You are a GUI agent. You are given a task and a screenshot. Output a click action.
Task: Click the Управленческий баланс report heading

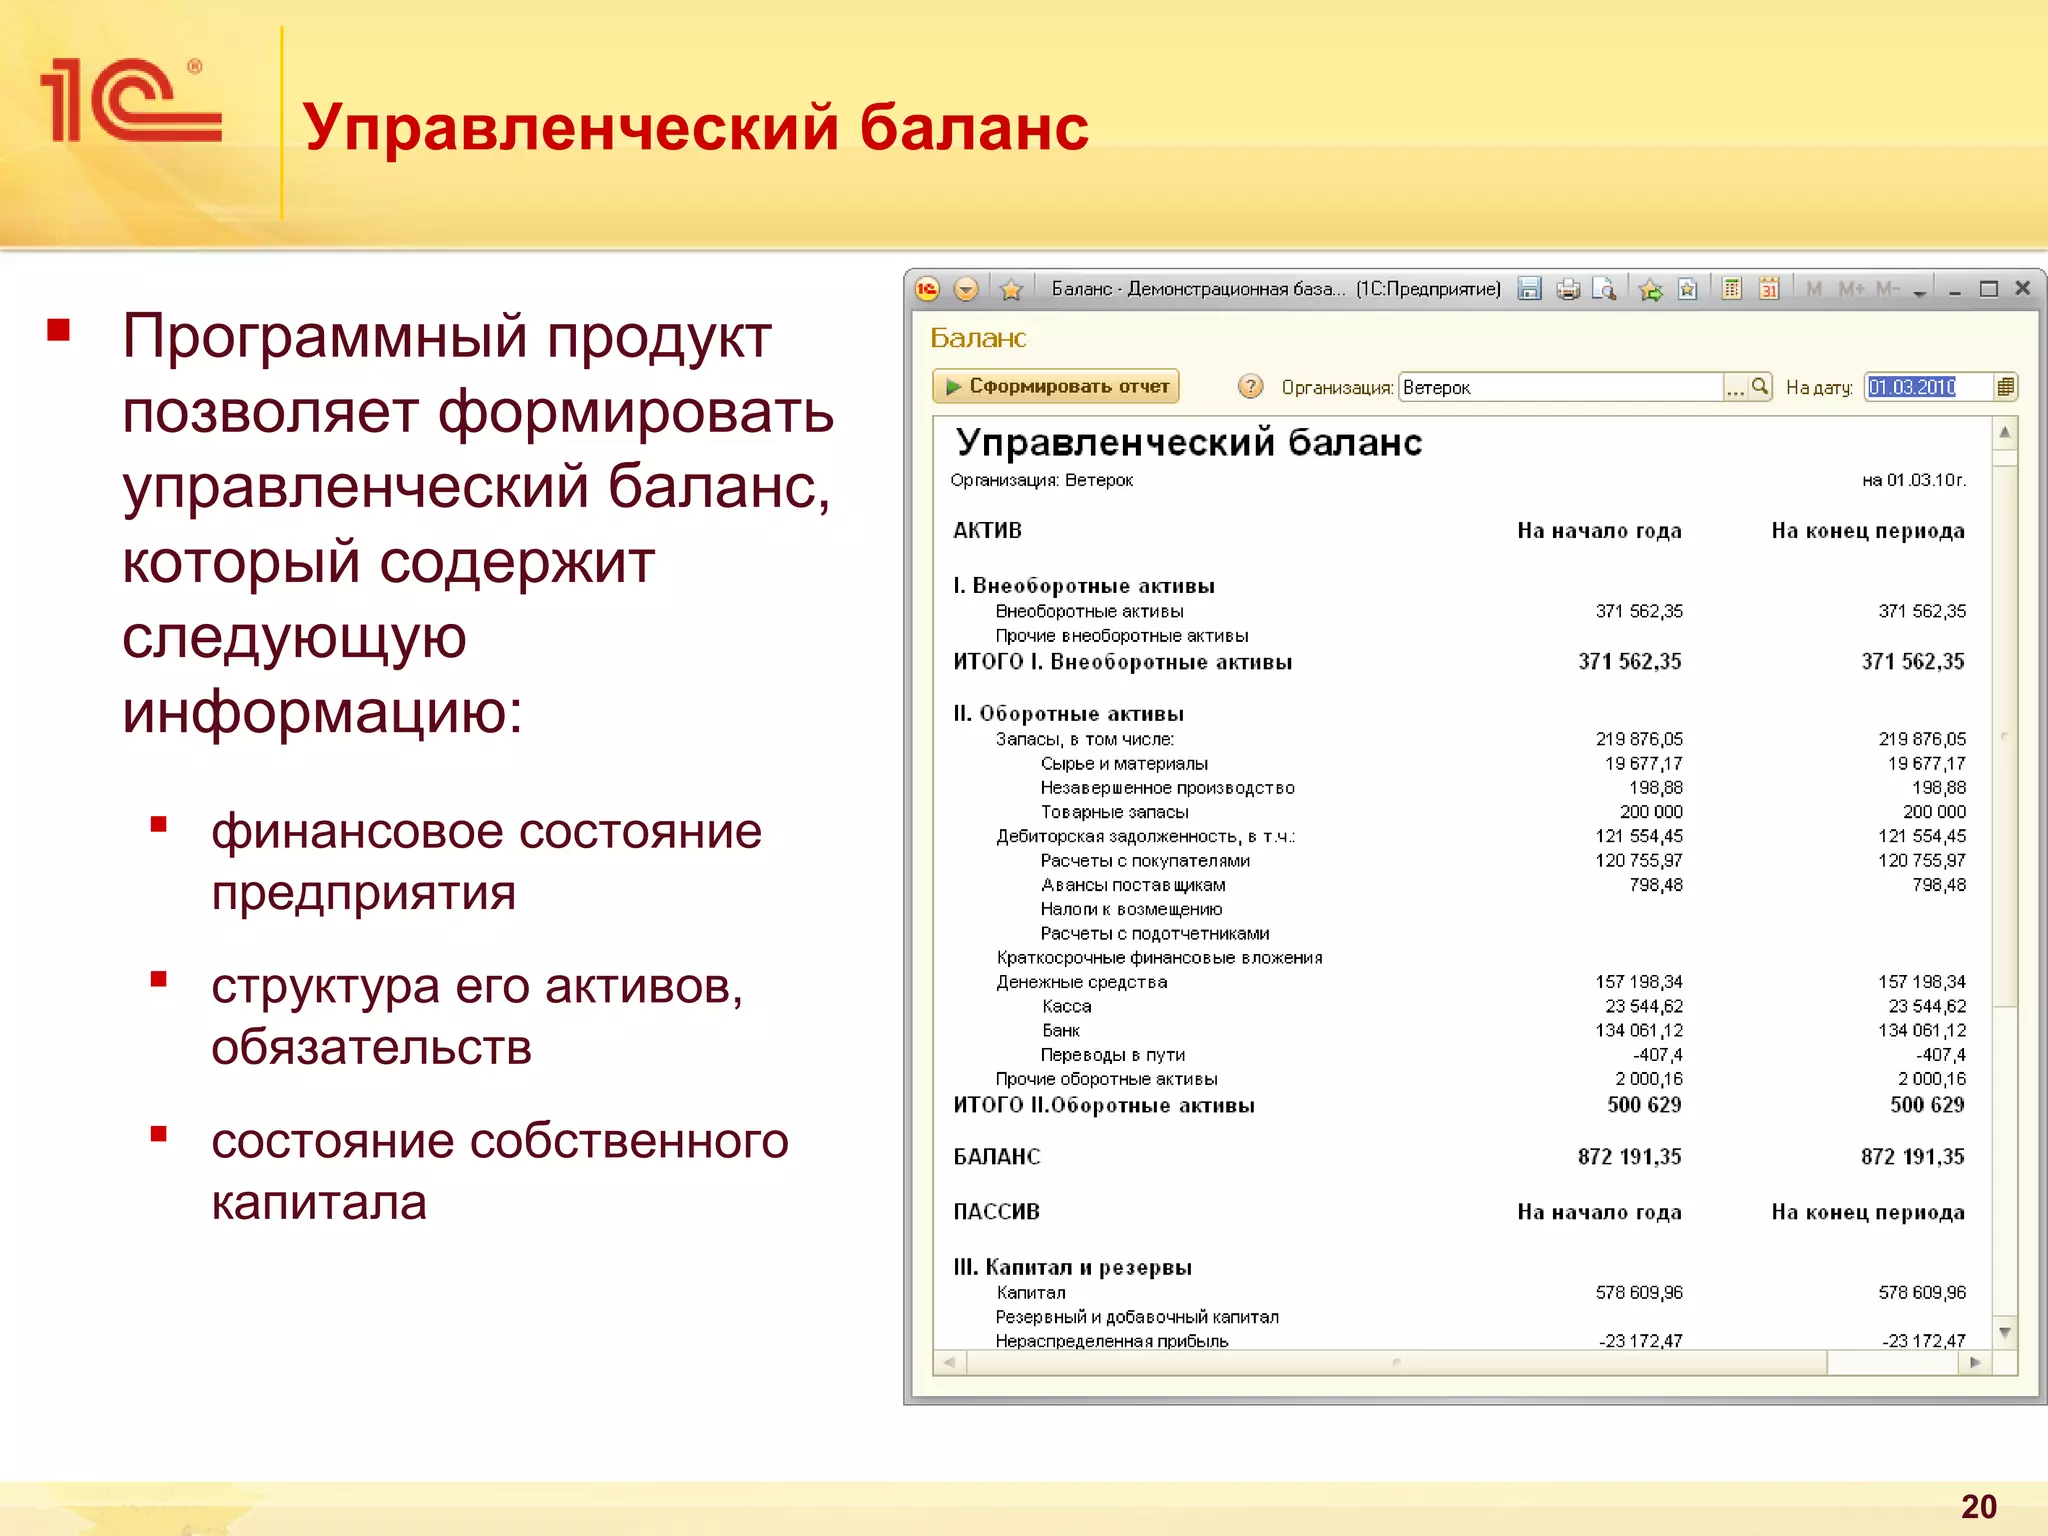1188,442
